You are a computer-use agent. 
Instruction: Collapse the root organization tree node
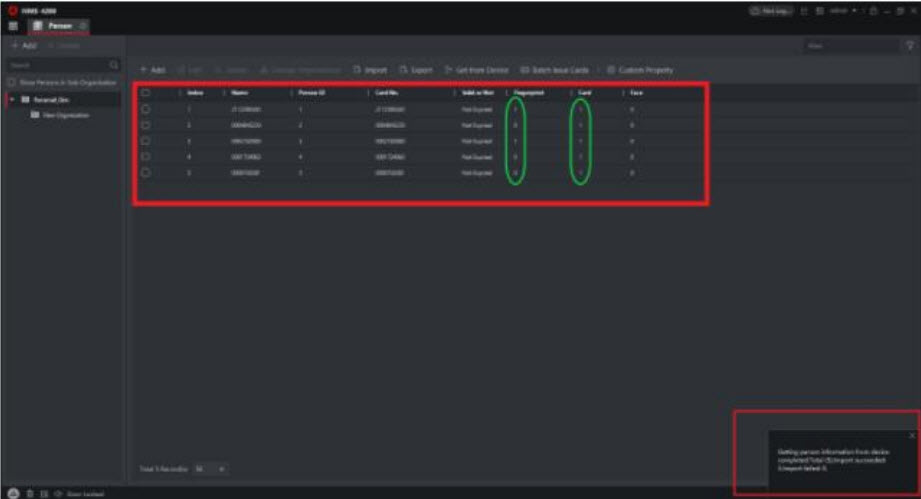(x=11, y=100)
